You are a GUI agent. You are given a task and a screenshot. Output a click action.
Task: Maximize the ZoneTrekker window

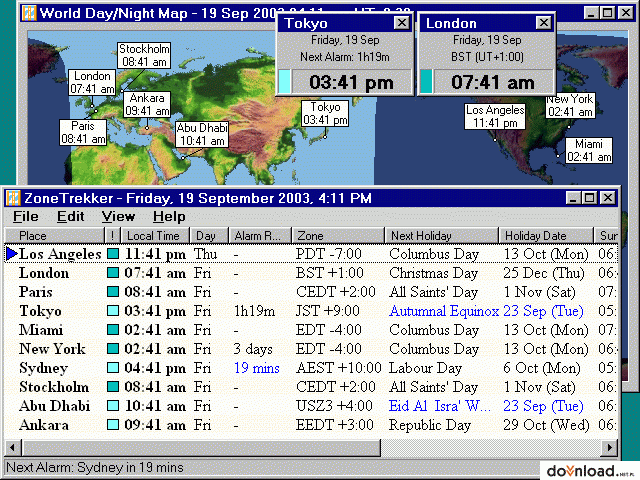tap(590, 198)
